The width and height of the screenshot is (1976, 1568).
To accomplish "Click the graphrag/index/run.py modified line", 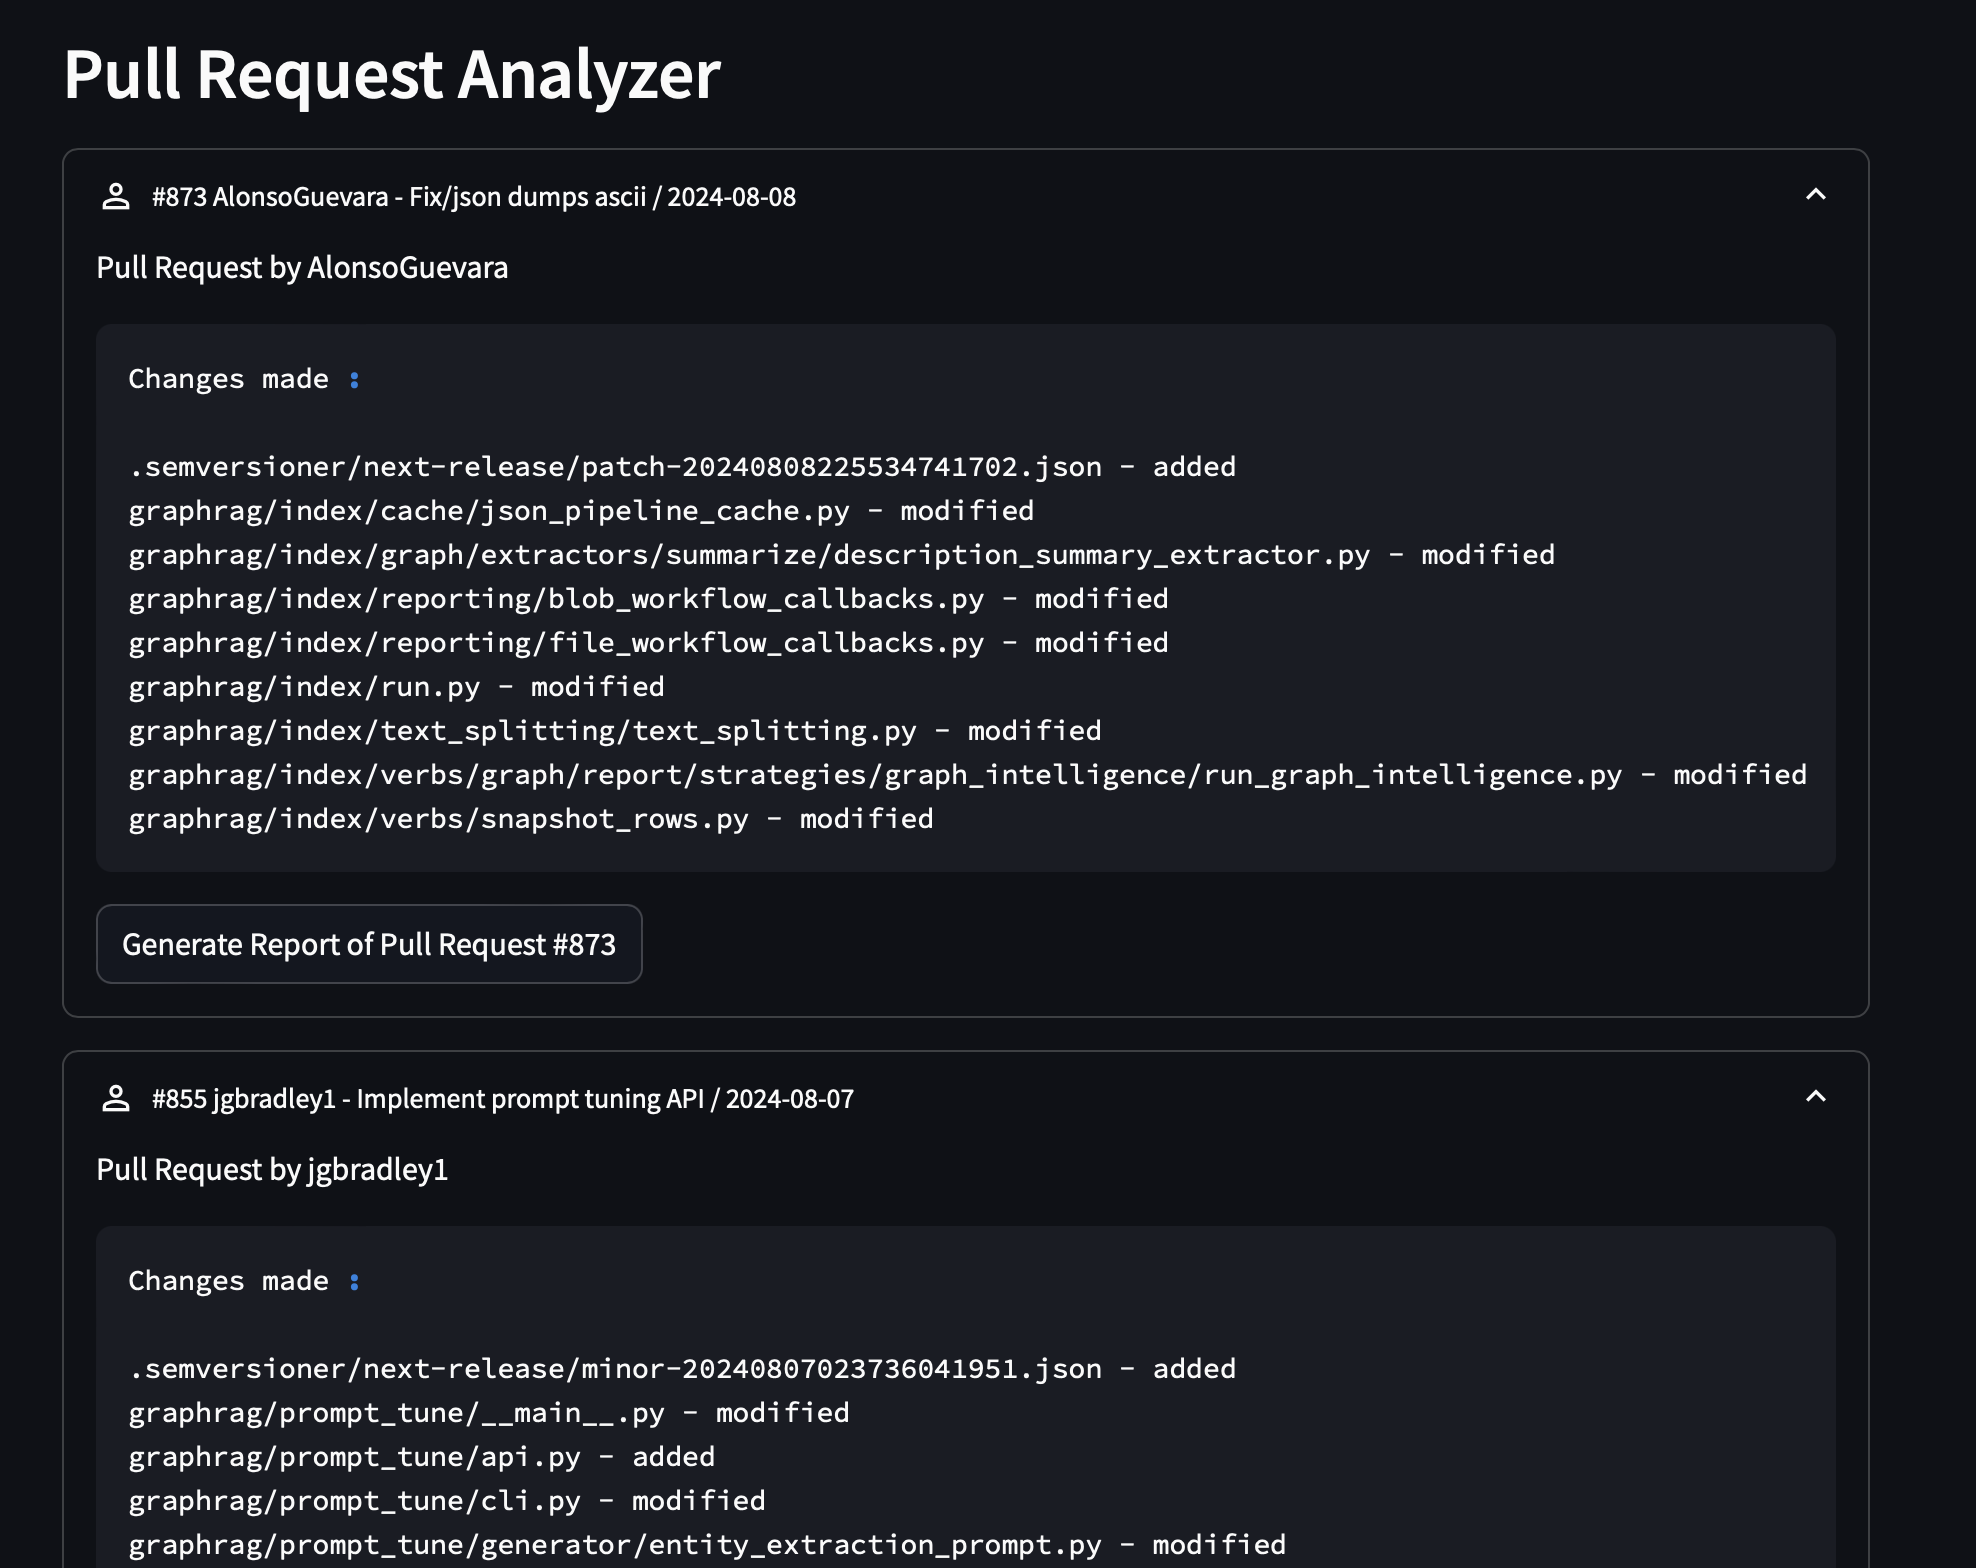I will tap(396, 687).
